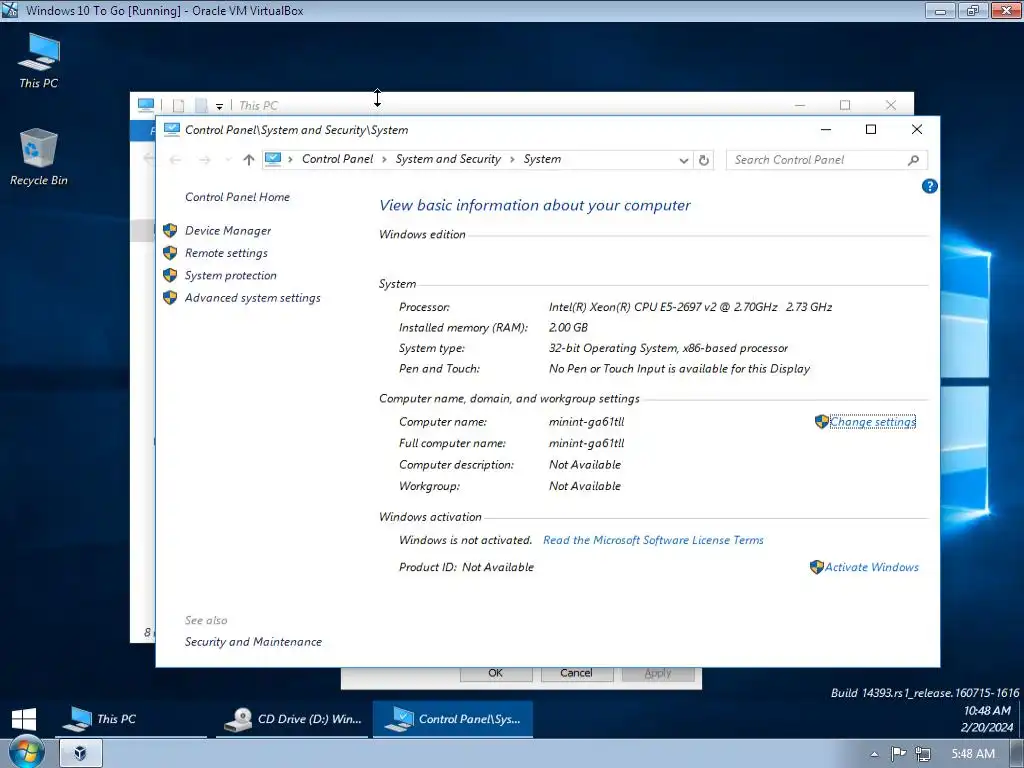Click the Windows Start logo in guest taskbar
1024x768 pixels.
(24, 719)
